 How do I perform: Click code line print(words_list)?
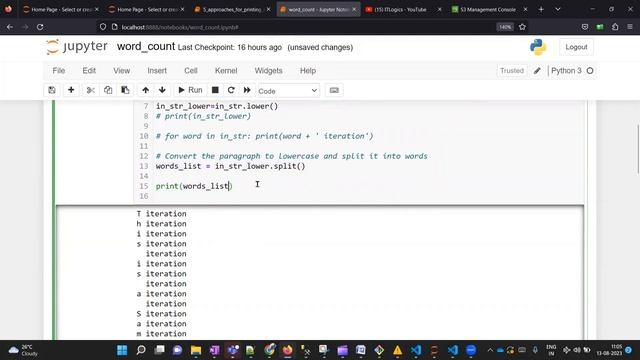tap(194, 186)
